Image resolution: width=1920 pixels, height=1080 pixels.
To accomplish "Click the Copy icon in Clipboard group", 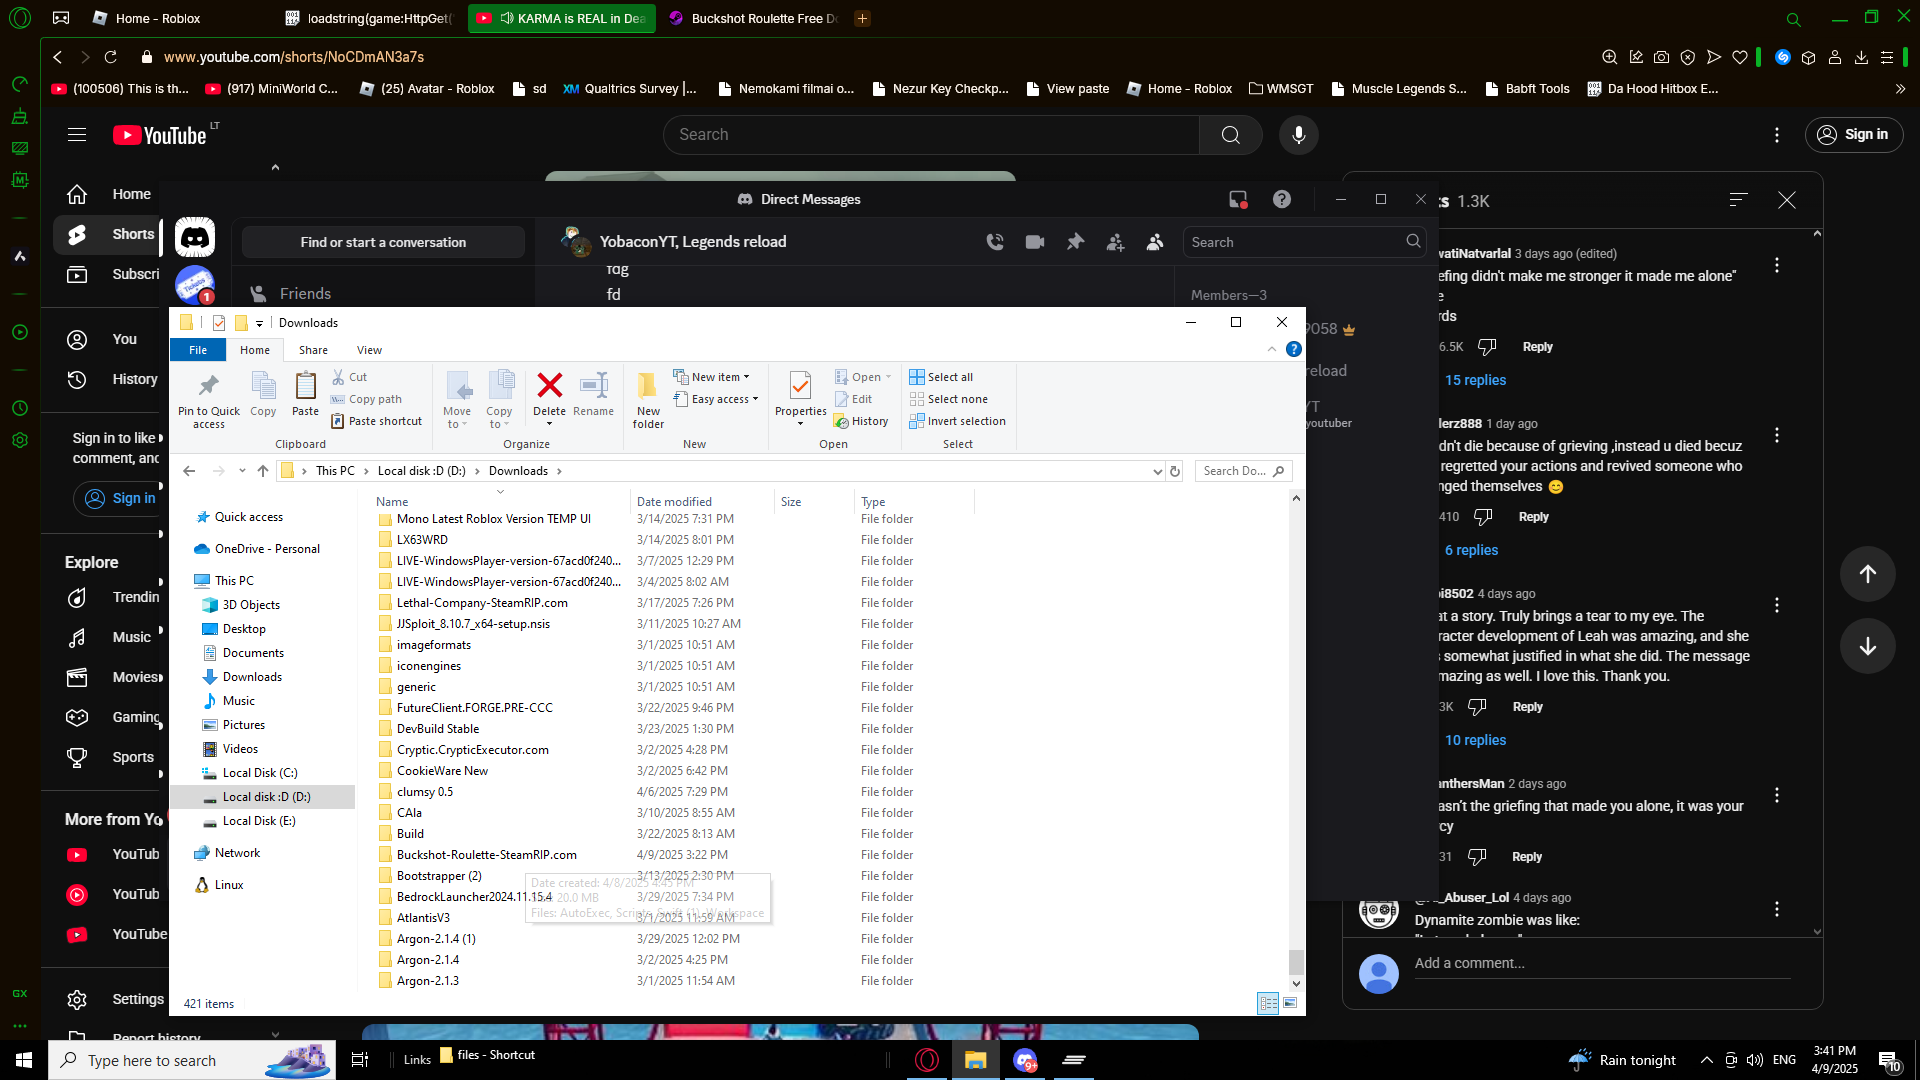I will point(263,394).
